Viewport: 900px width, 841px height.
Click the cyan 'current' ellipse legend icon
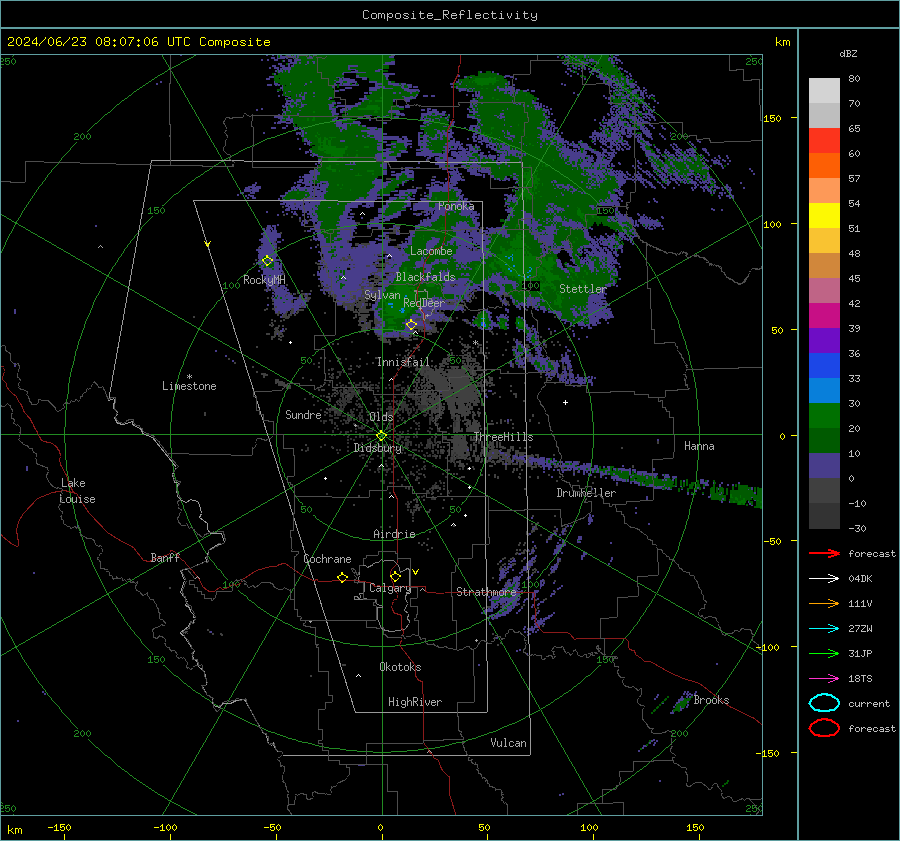824,703
